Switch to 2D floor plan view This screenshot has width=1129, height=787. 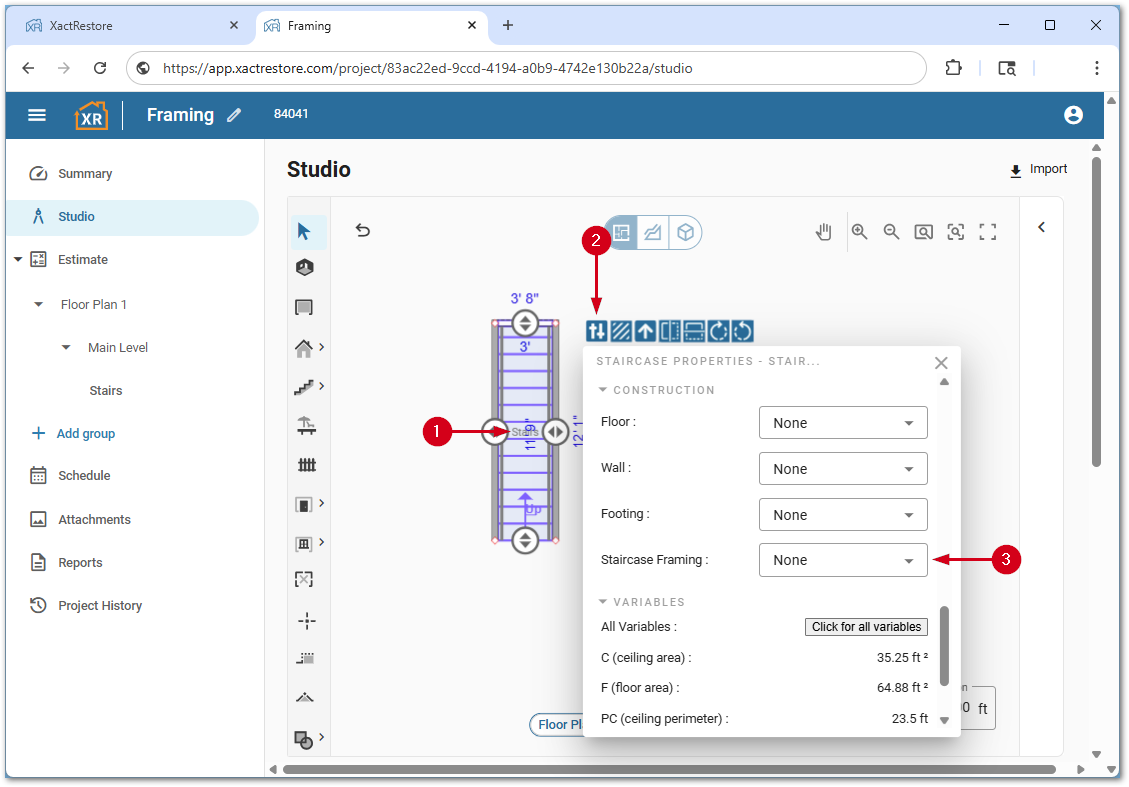click(621, 232)
